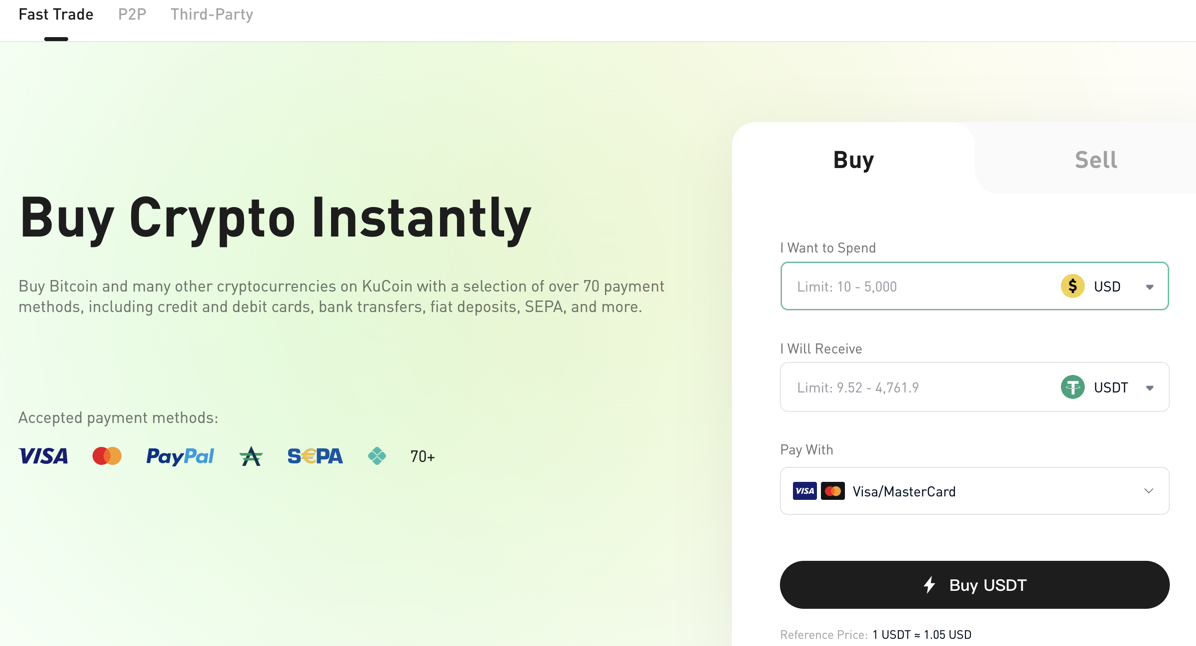Switch to the Third-Party tab
This screenshot has width=1196, height=646.
212,14
